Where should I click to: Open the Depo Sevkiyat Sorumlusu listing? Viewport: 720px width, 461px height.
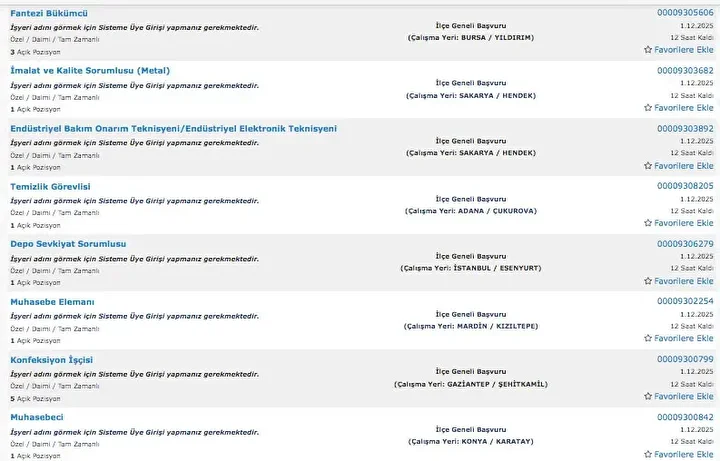tap(68, 244)
